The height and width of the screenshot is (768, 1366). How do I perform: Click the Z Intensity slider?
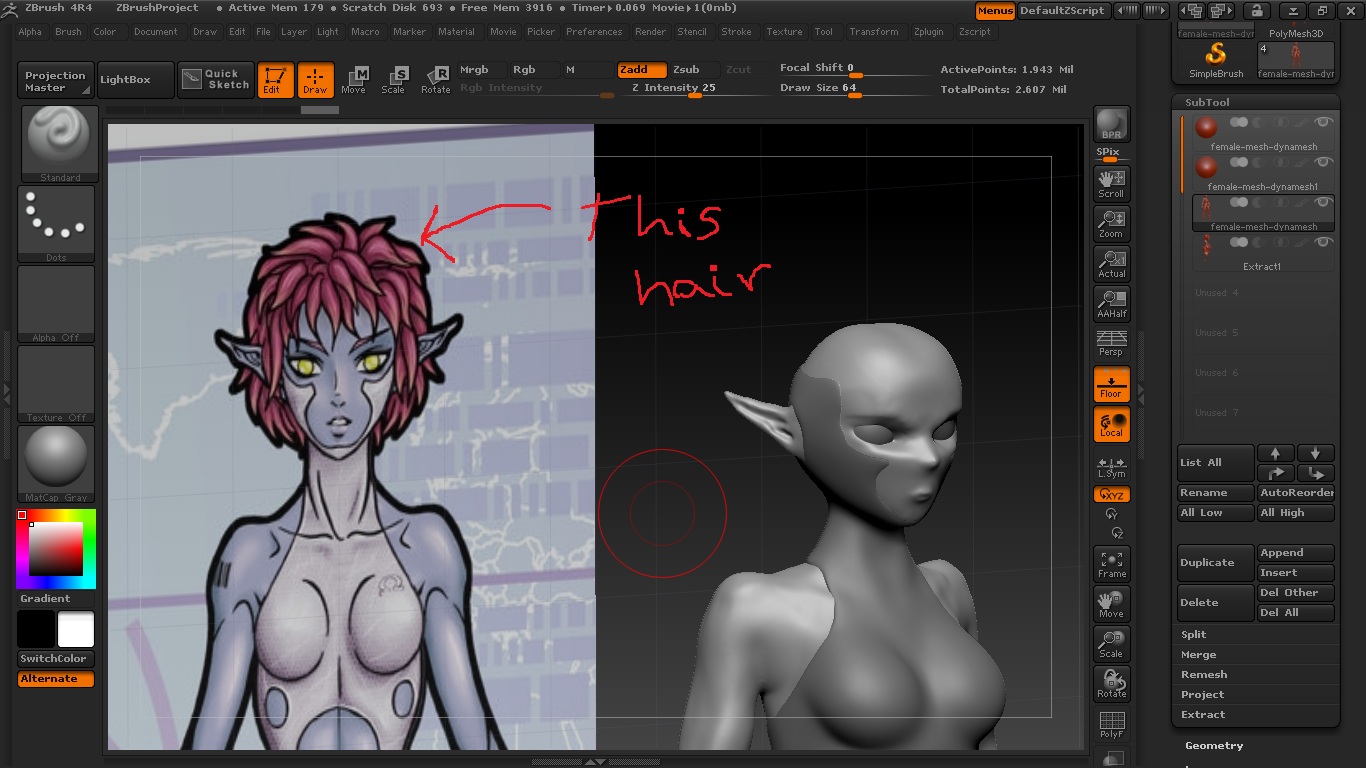[693, 89]
